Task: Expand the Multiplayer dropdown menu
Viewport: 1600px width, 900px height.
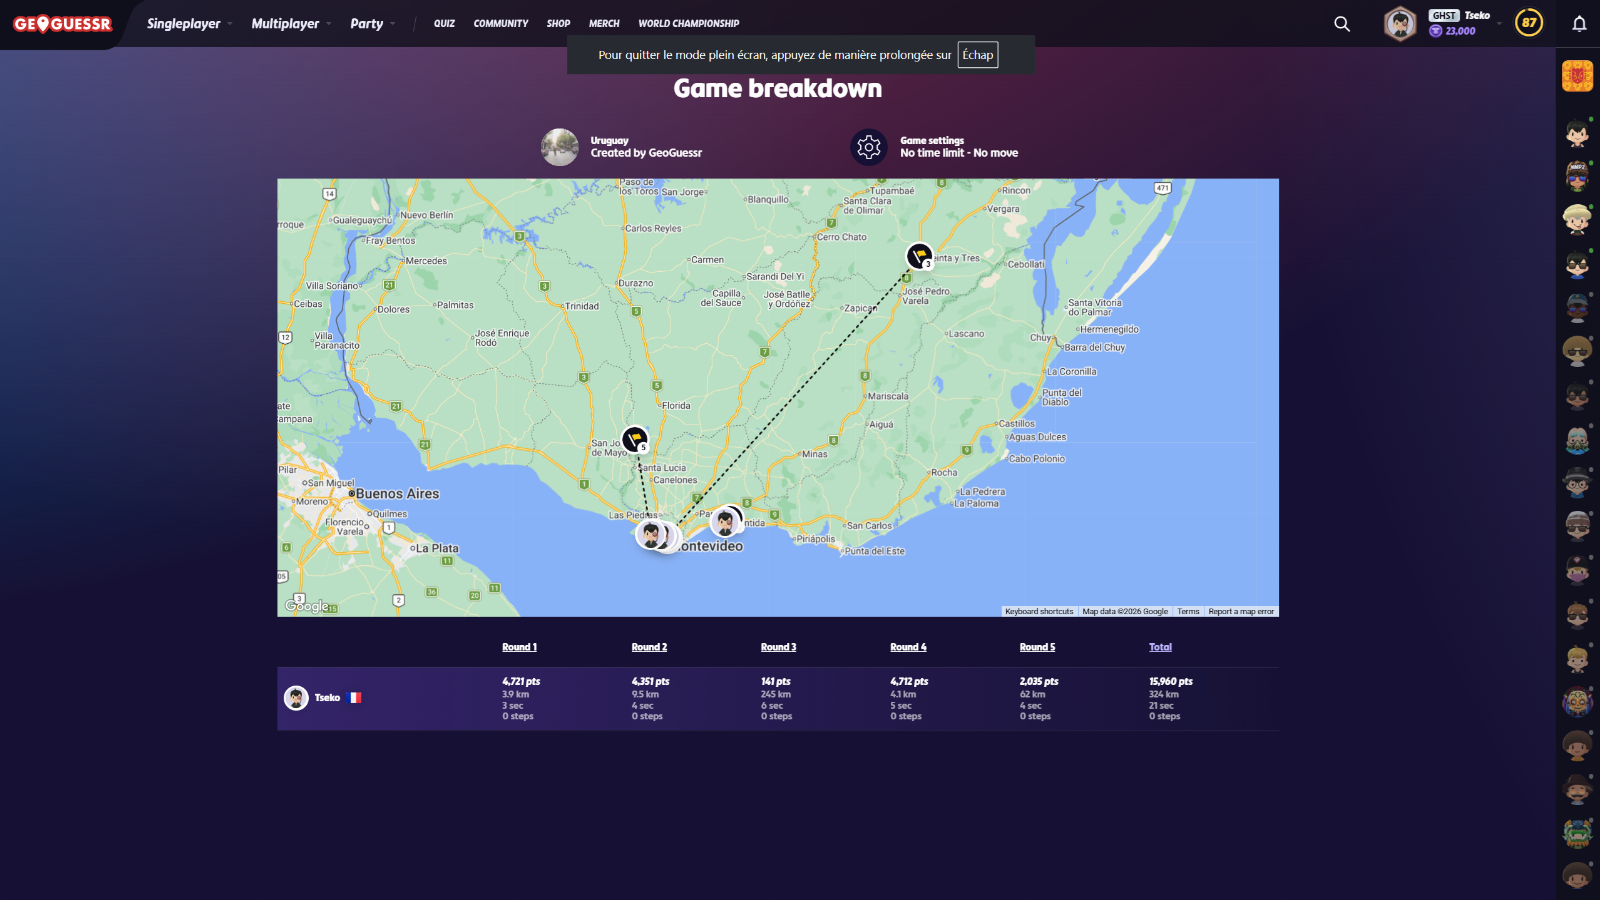Action: tap(291, 24)
